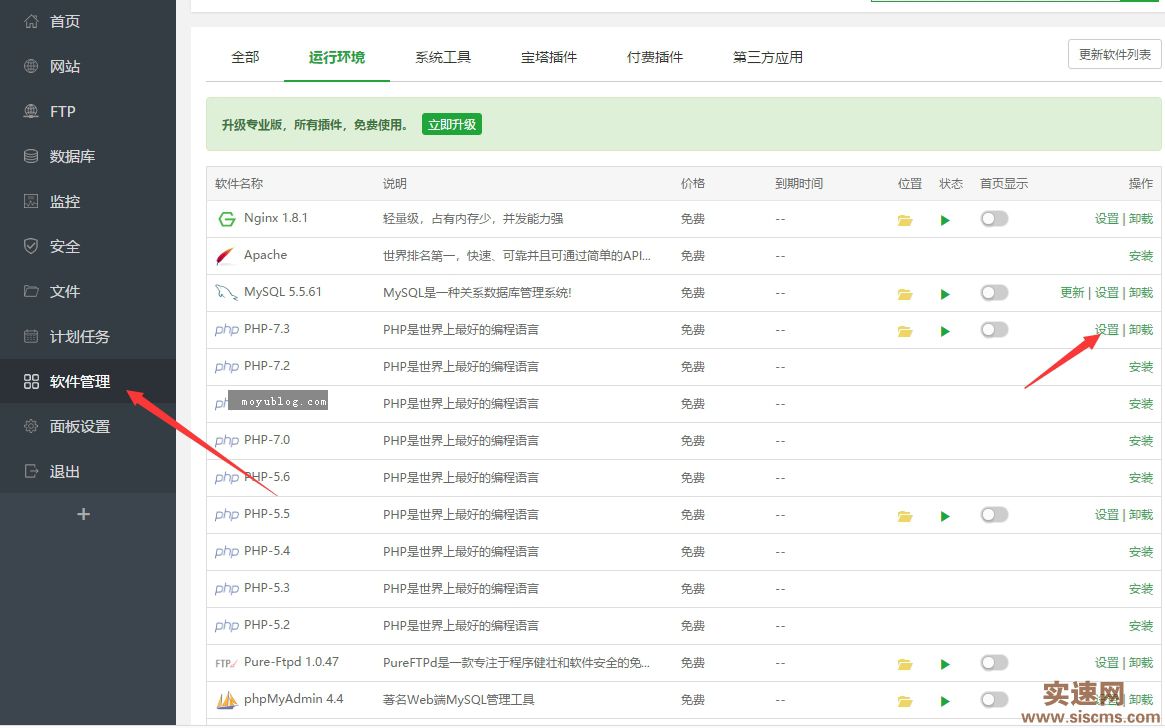Click the phpMyAdmin sailboat icon

tap(226, 700)
